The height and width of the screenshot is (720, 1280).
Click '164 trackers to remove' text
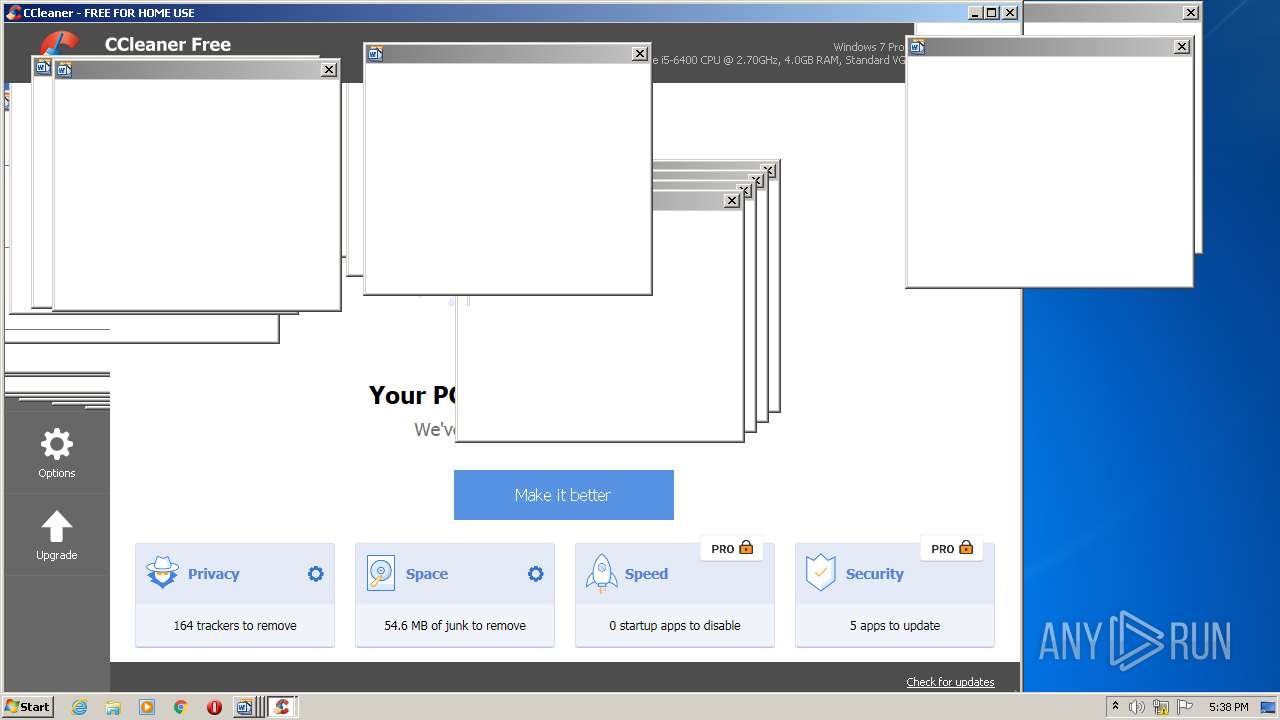point(235,626)
